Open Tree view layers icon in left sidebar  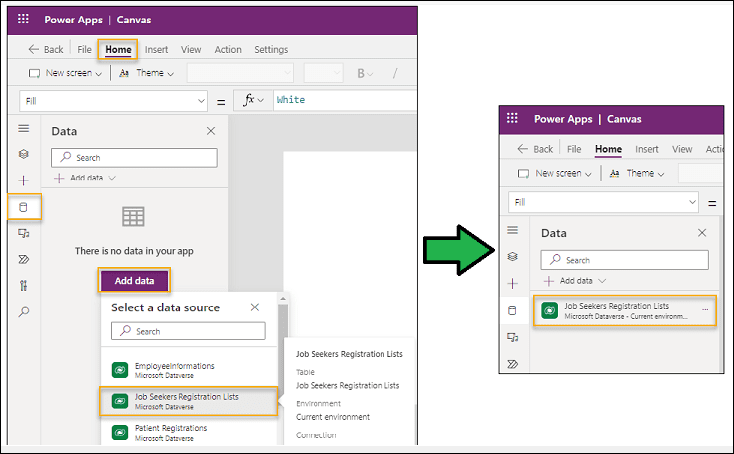[24, 154]
